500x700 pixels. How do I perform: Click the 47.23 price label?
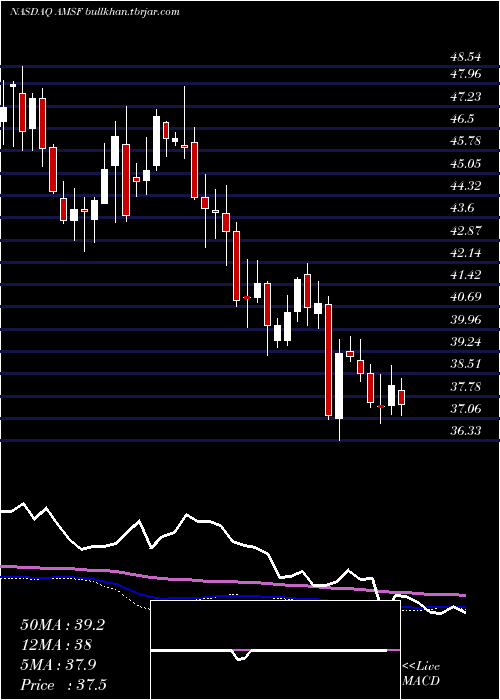466,96
